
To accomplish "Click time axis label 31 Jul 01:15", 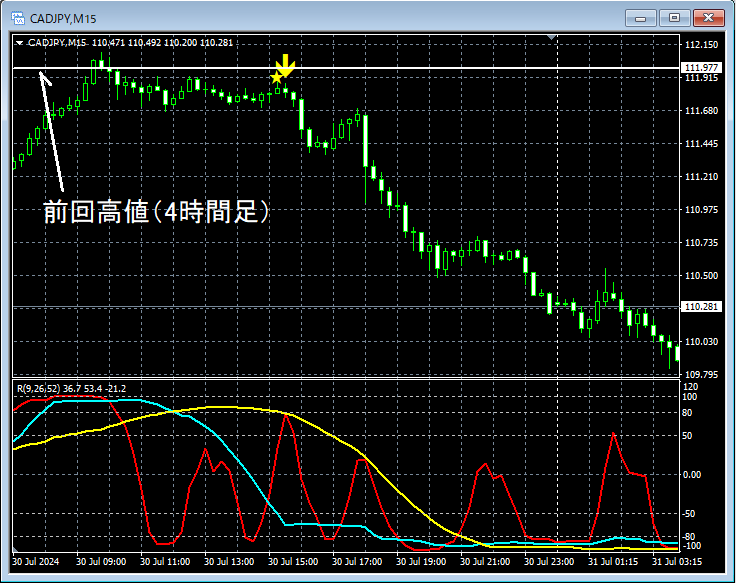I will [613, 562].
